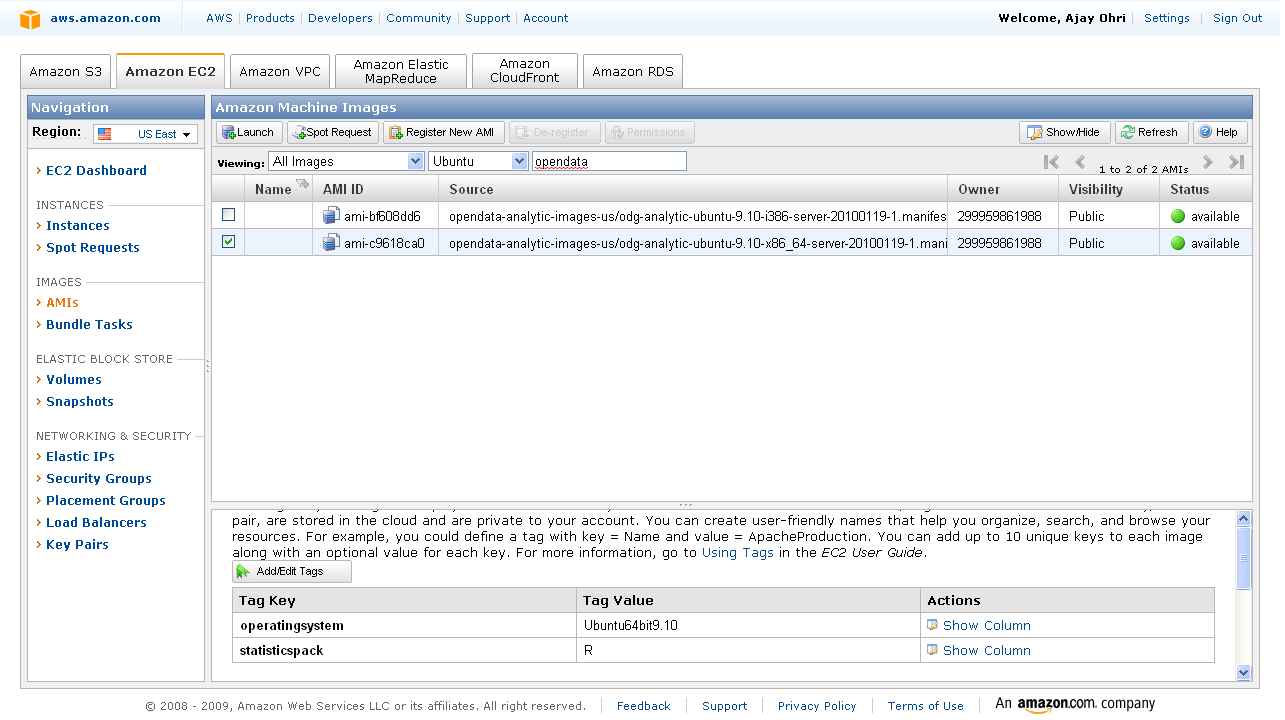
Task: Expand the All Images viewing dropdown
Action: point(346,161)
